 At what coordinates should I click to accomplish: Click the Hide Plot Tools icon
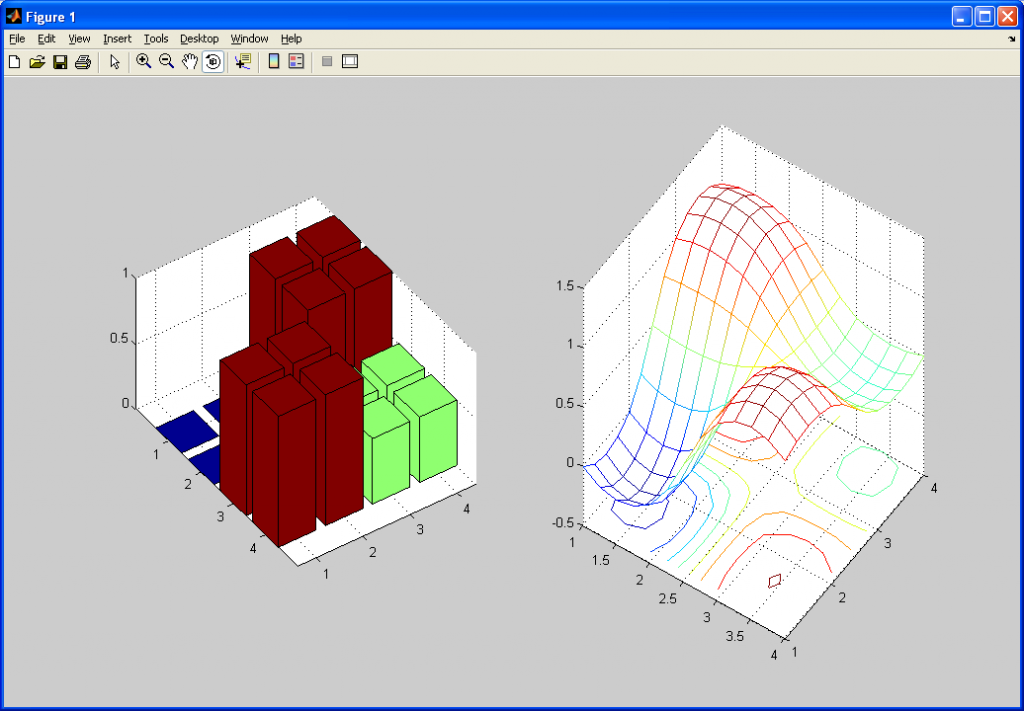[x=327, y=61]
